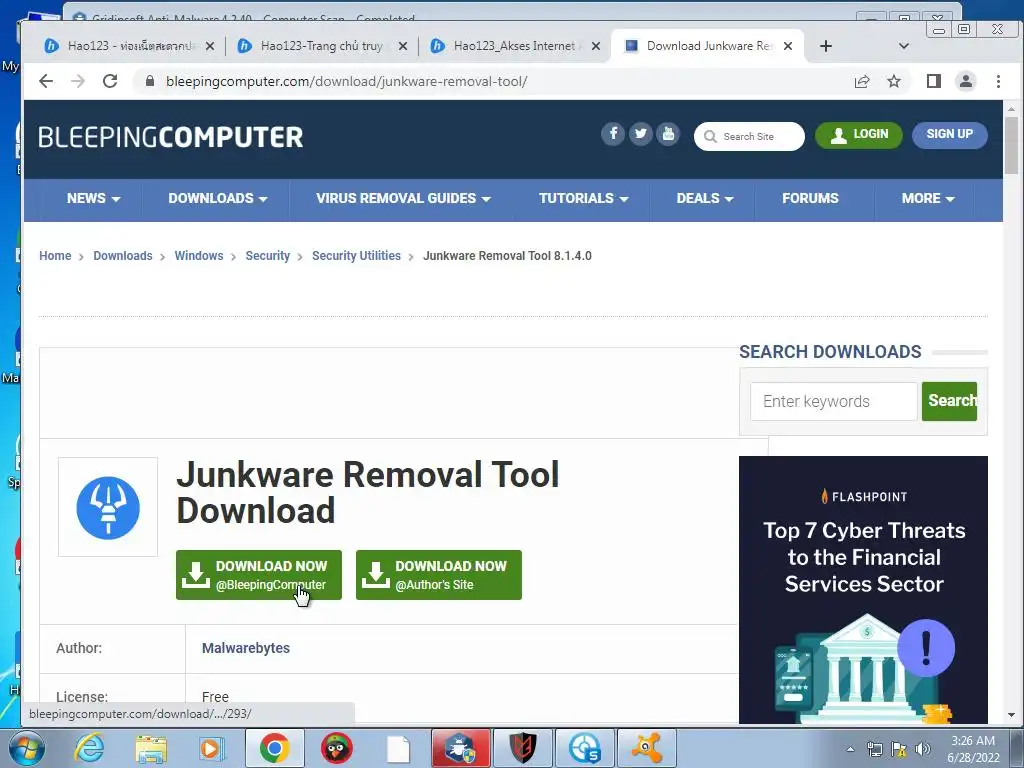This screenshot has height=768, width=1024.
Task: Open Windows Explorer folder taskbar icon
Action: [151, 748]
